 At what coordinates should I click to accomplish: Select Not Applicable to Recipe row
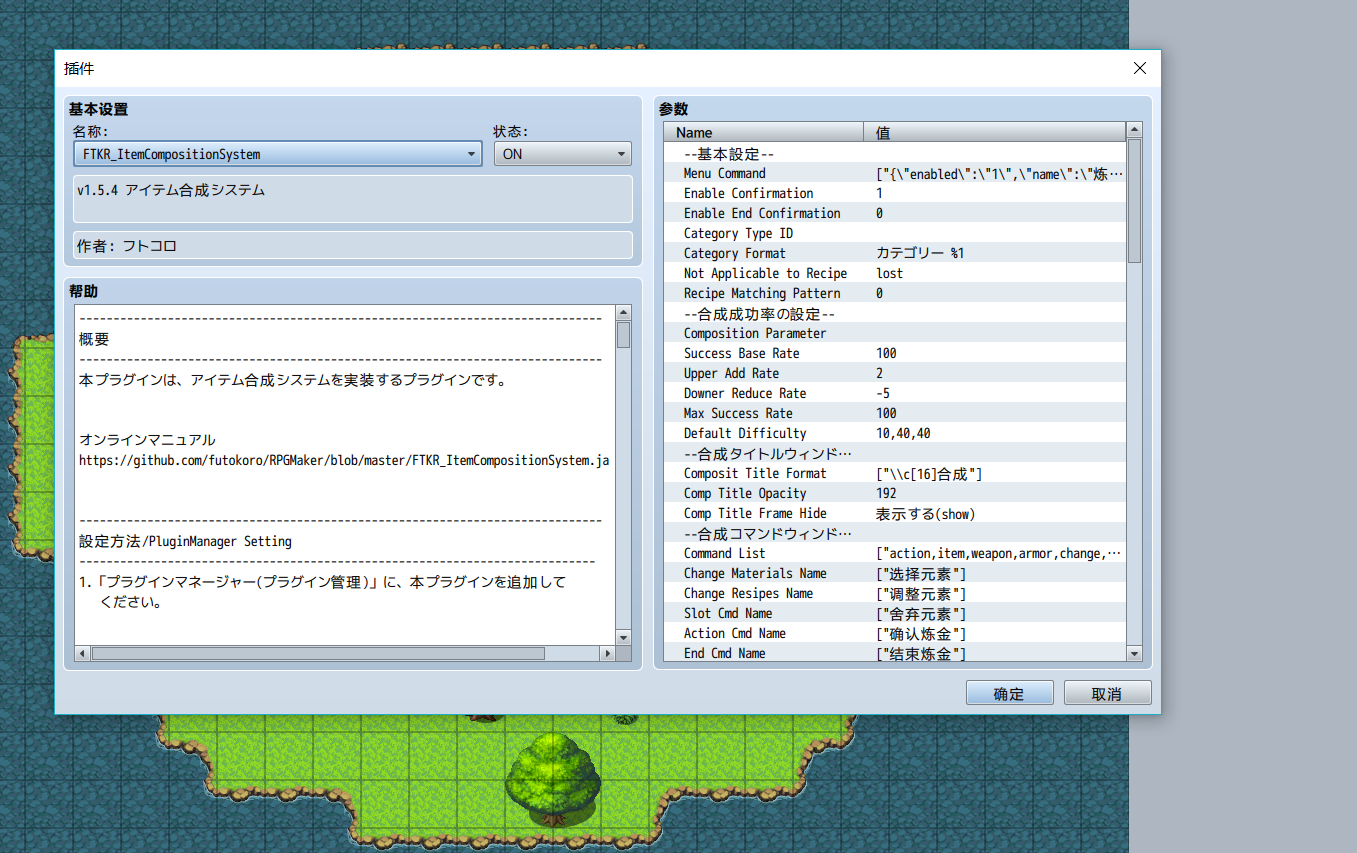(x=895, y=273)
